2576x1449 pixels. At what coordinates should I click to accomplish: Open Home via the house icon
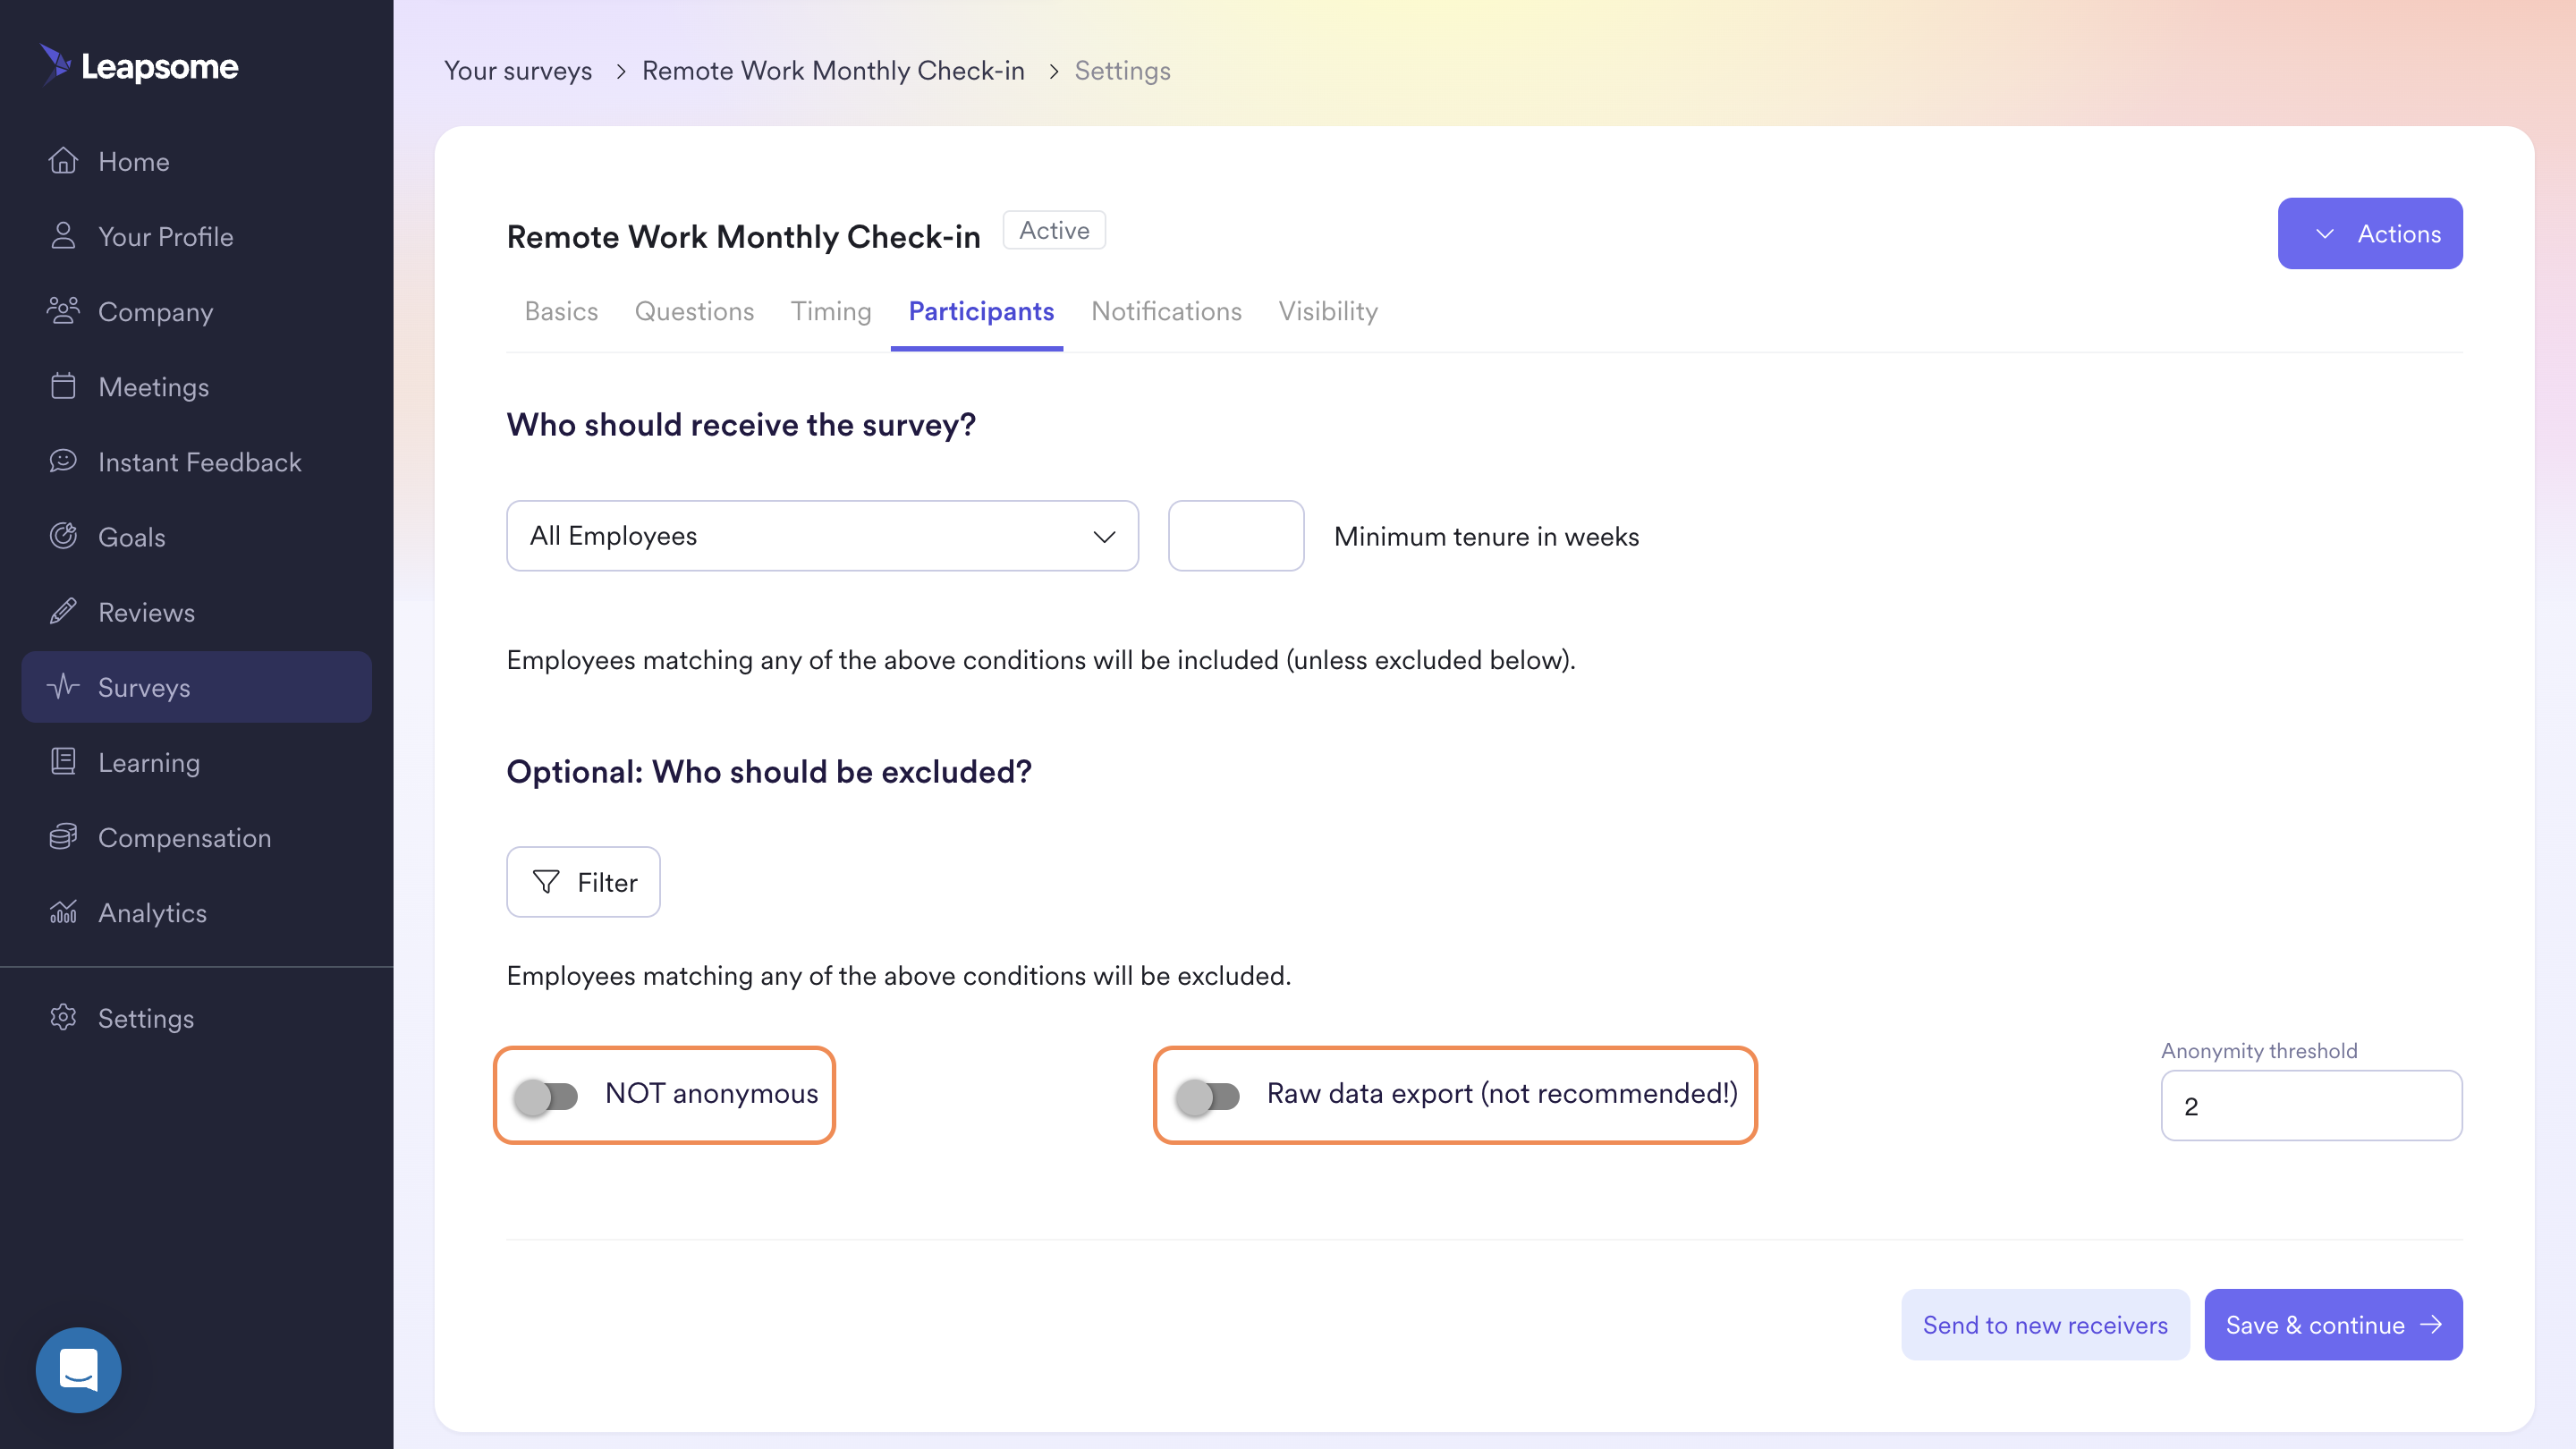click(x=63, y=161)
